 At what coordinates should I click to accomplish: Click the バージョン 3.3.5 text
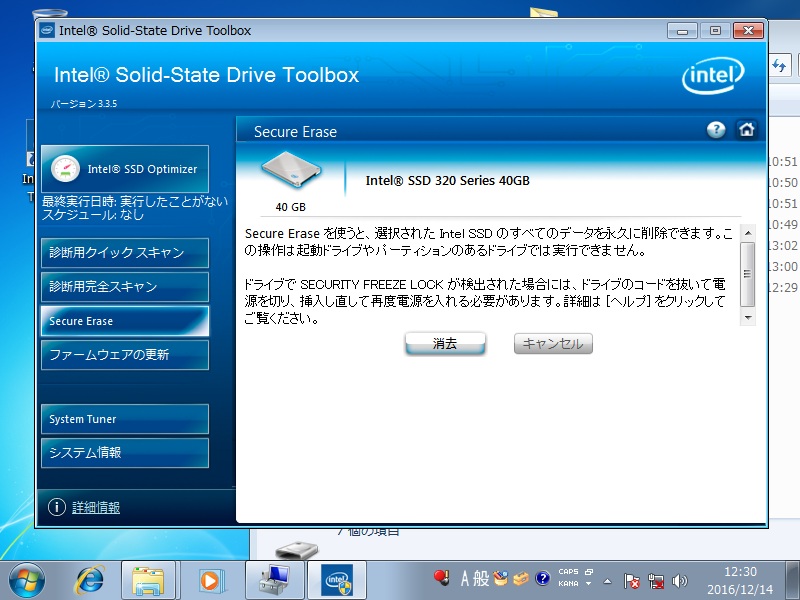coord(84,104)
